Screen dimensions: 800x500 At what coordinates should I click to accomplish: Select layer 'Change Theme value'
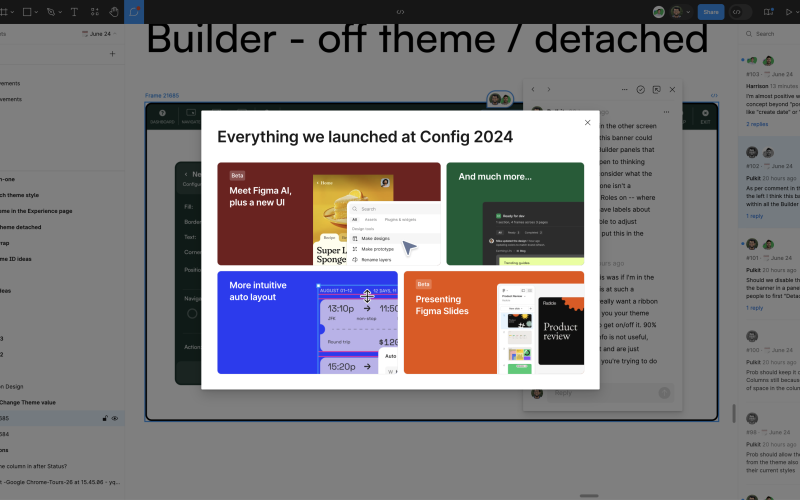pos(28,402)
